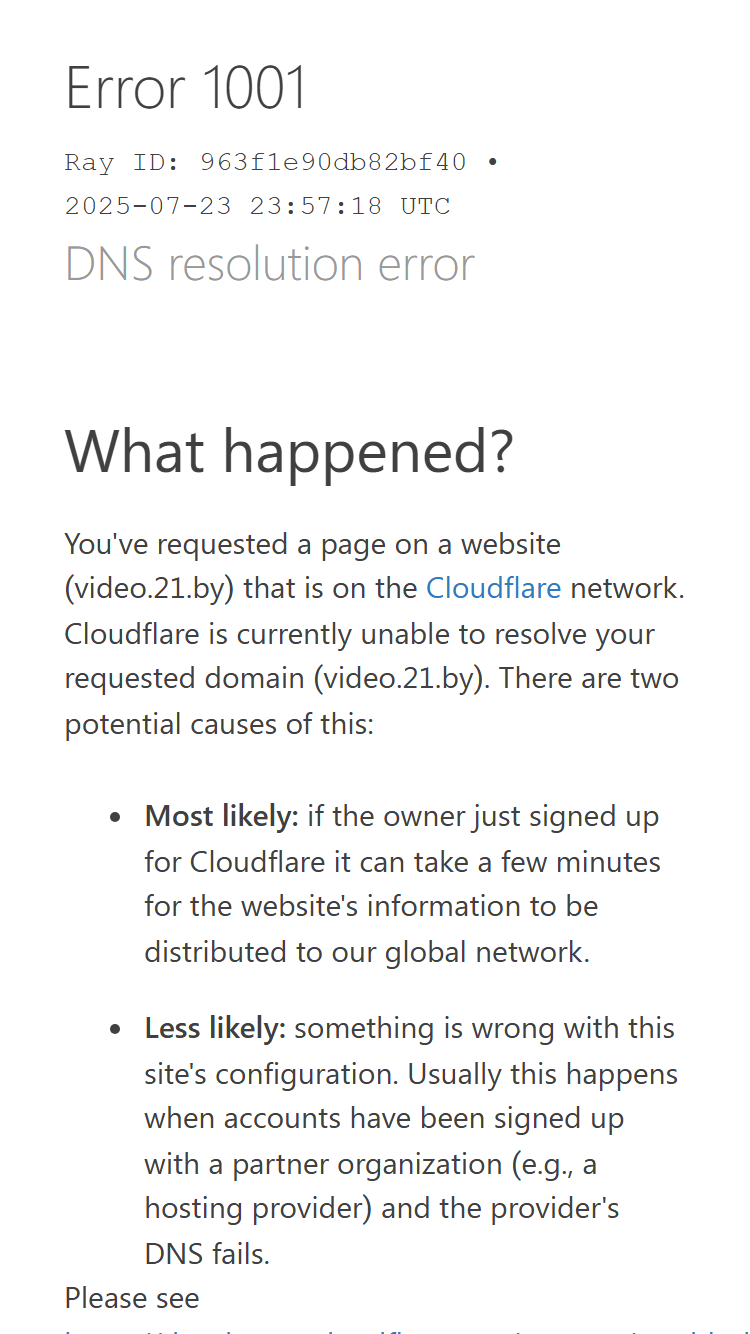Image resolution: width=750 pixels, height=1334 pixels.
Task: Click the Please see text
Action: 132,1298
